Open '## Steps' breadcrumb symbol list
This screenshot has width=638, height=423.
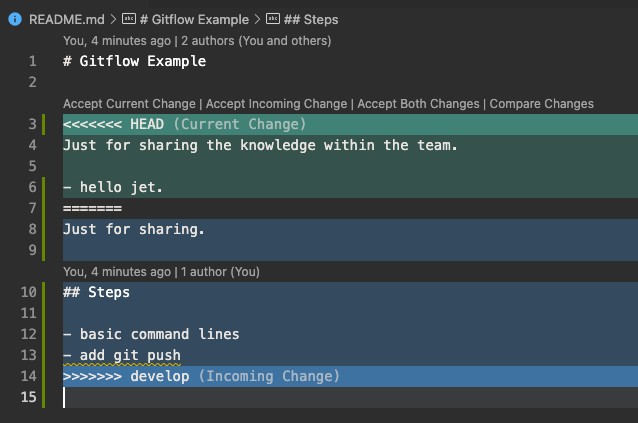point(311,19)
